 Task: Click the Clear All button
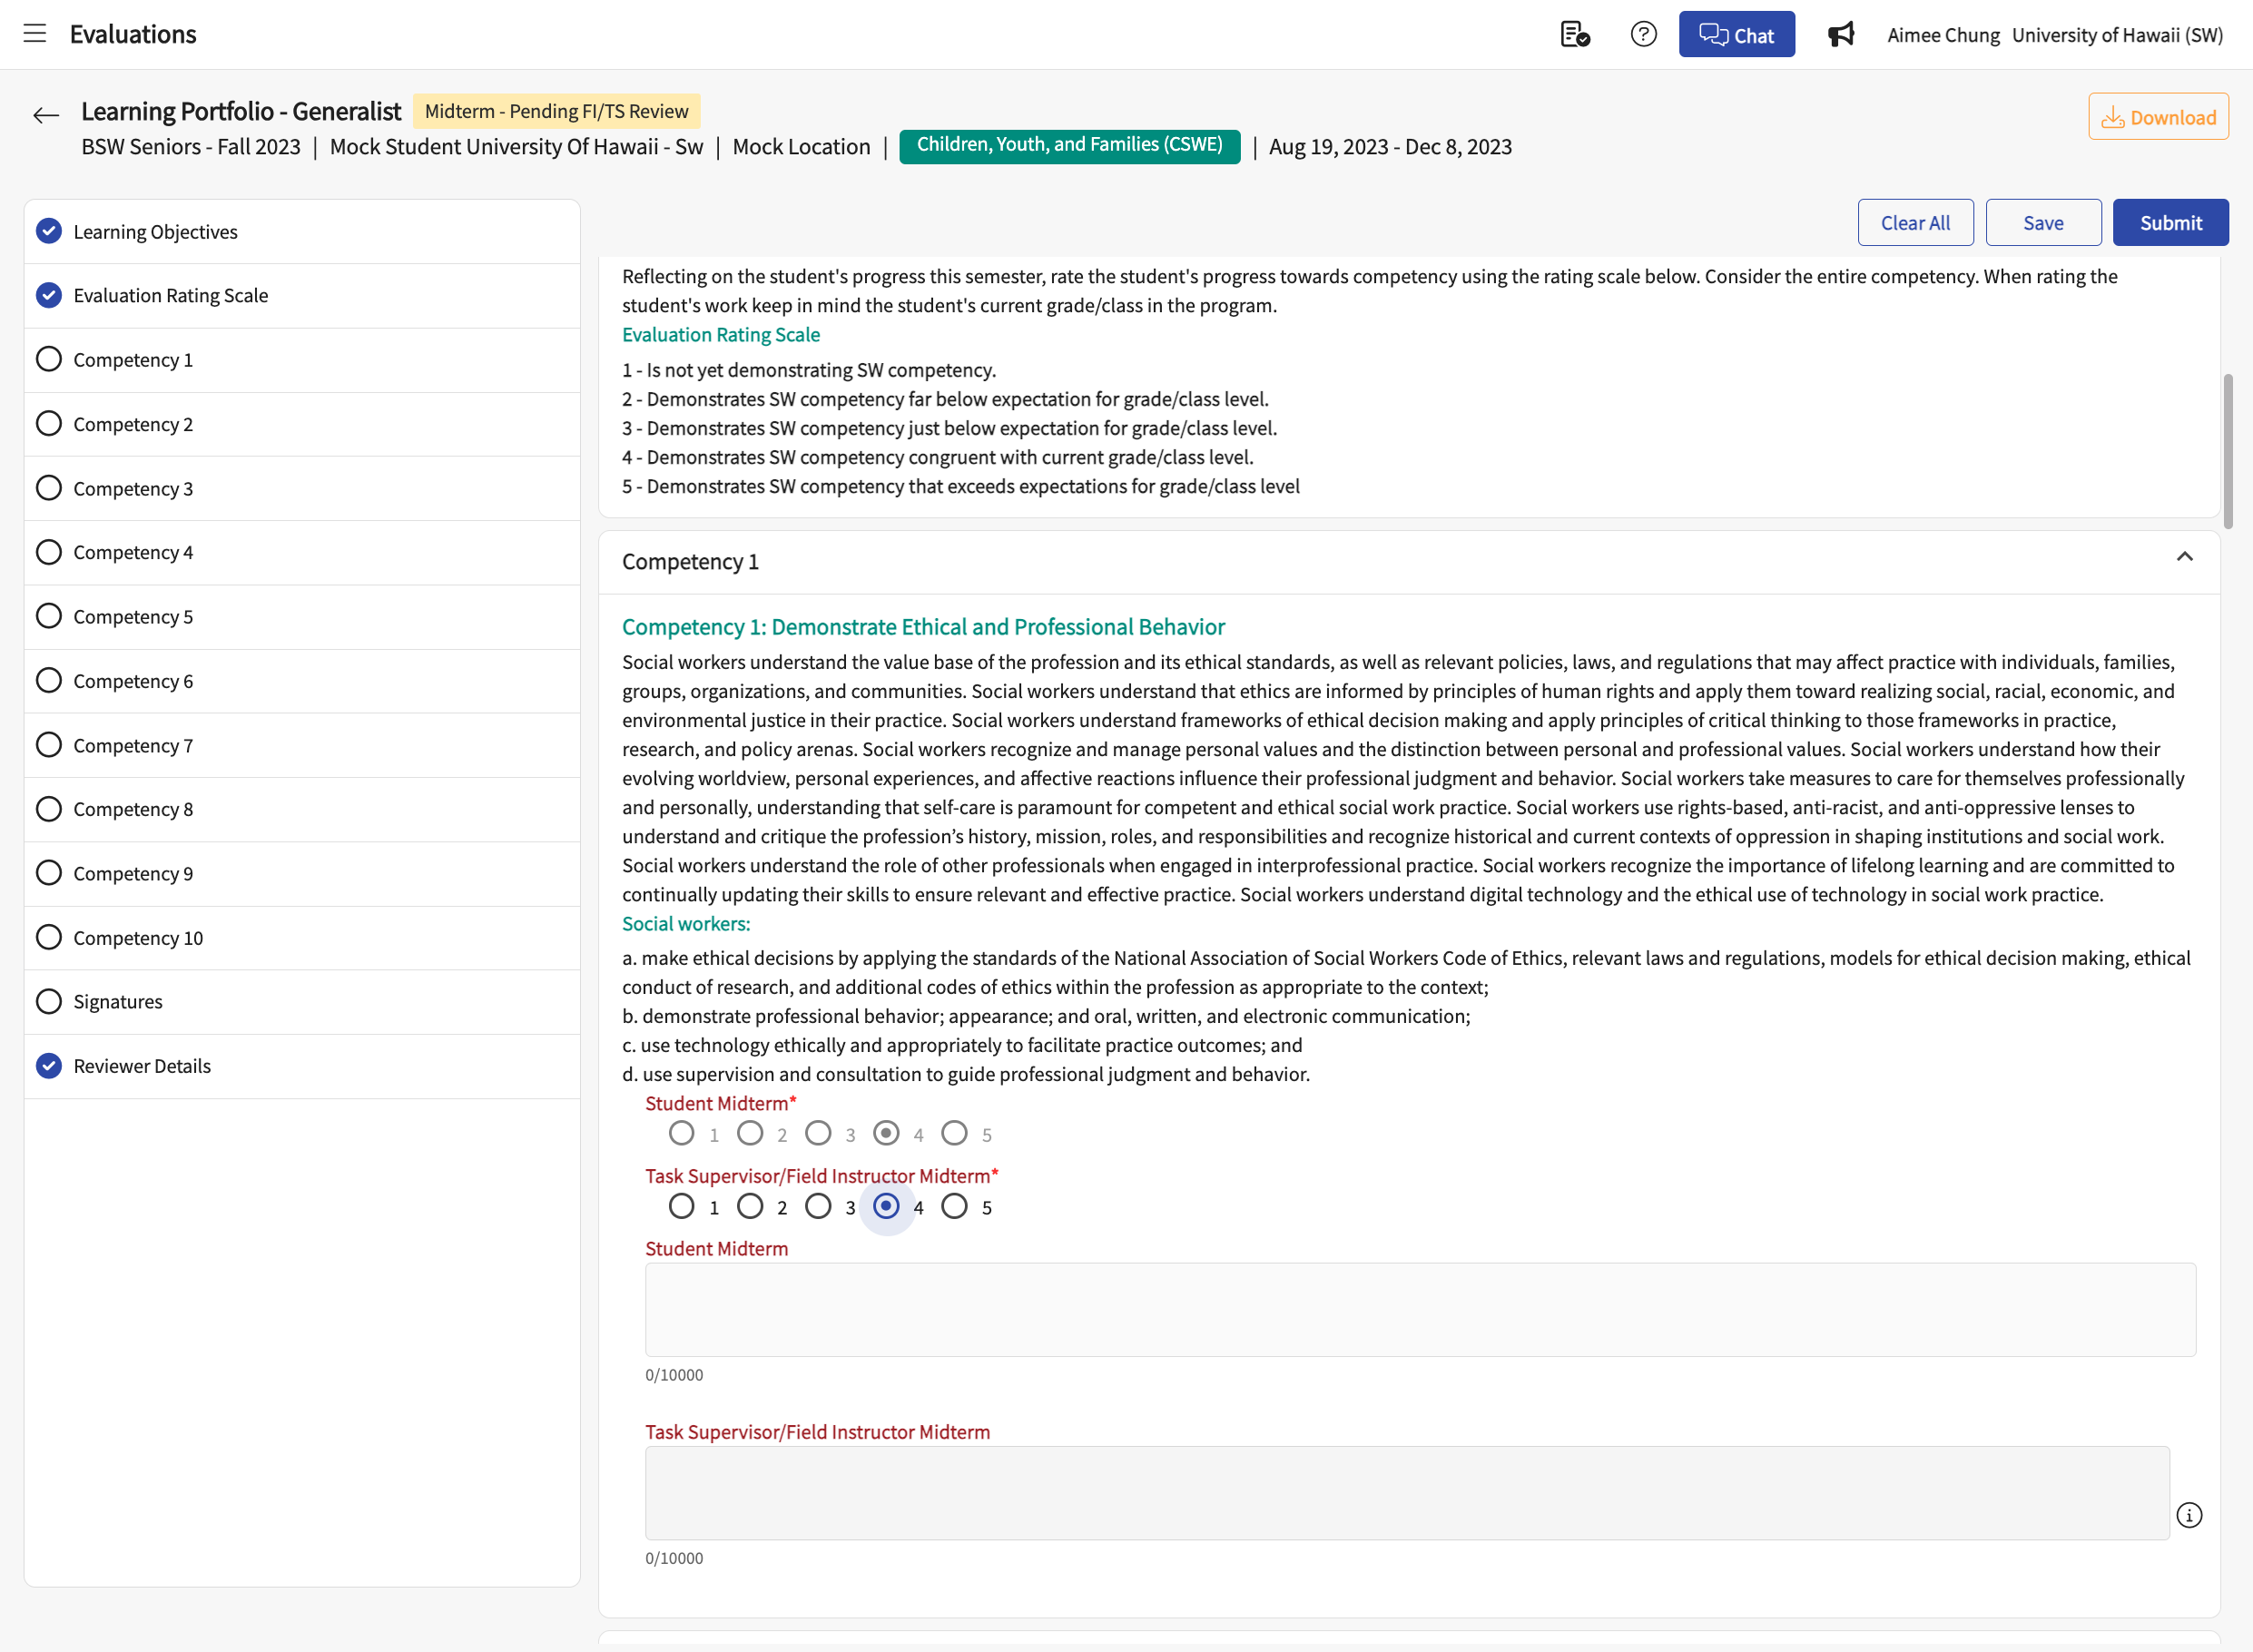[1915, 222]
